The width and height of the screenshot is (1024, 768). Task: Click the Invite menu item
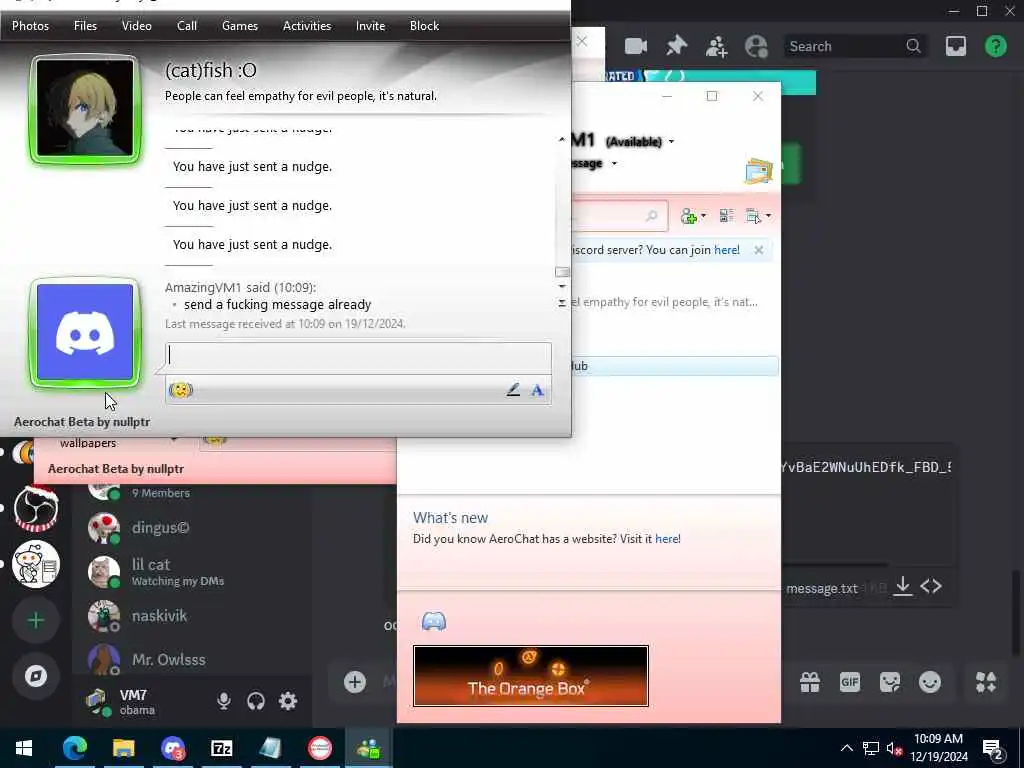tap(370, 25)
